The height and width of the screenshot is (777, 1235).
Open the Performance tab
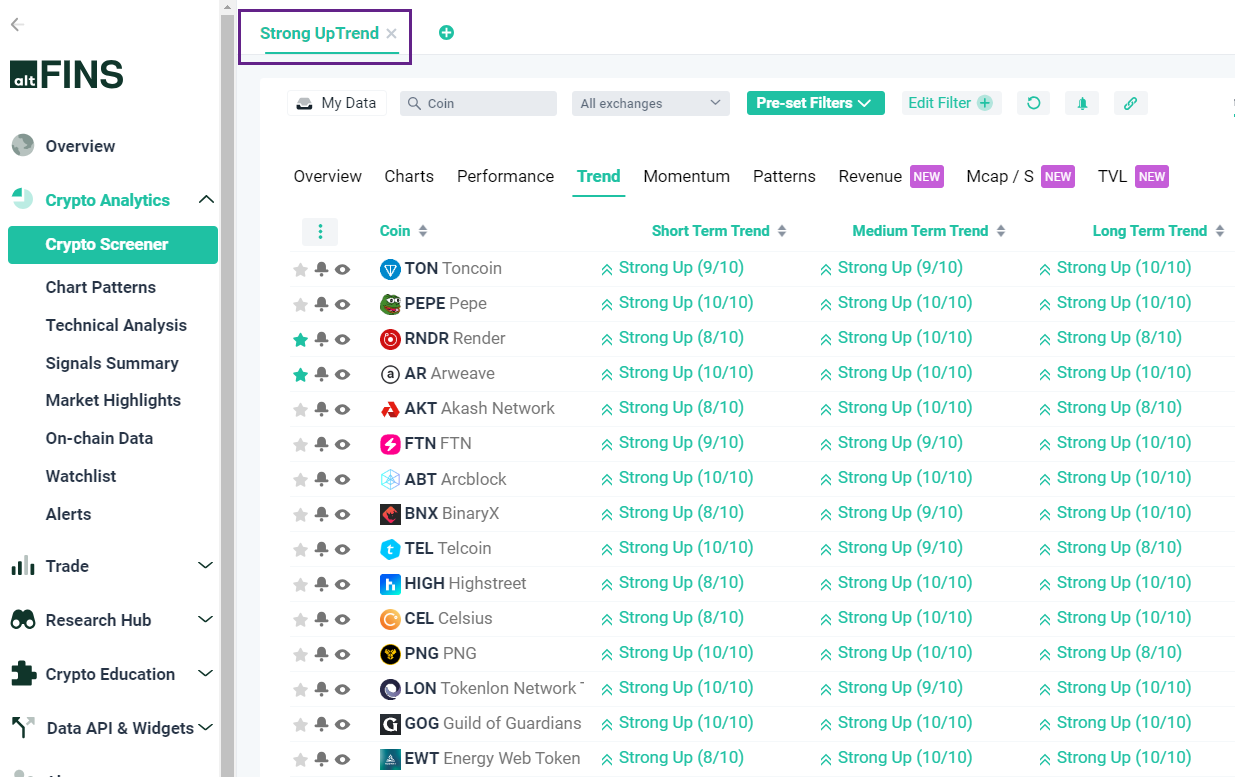tap(505, 176)
